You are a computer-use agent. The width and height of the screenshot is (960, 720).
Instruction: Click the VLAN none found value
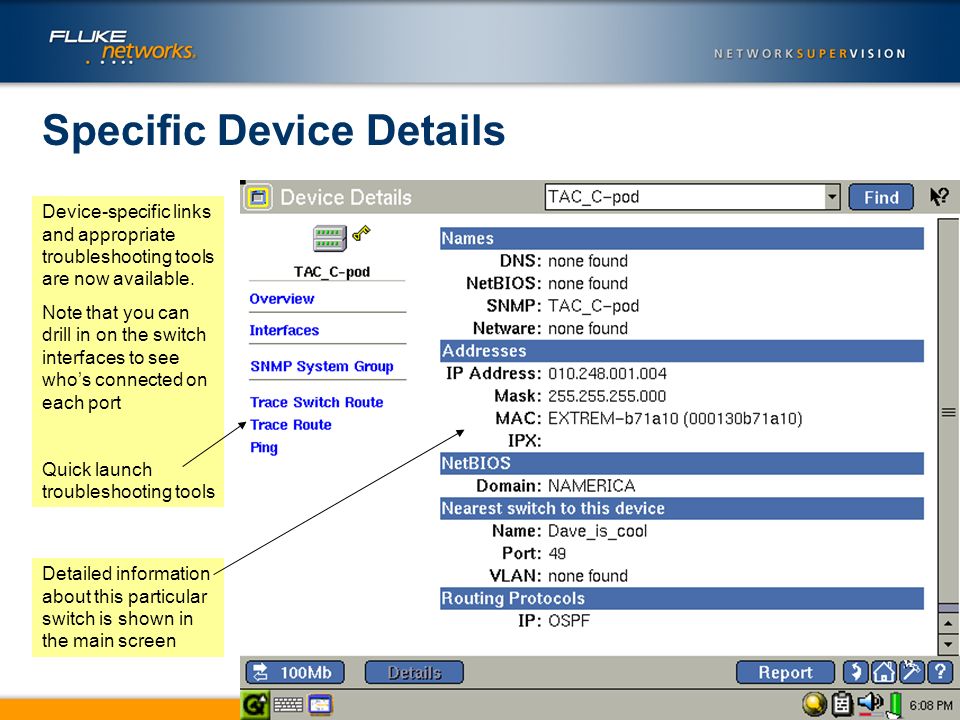(x=588, y=576)
